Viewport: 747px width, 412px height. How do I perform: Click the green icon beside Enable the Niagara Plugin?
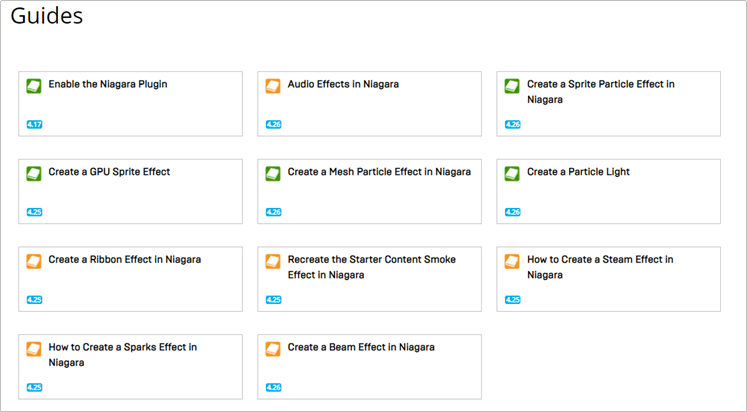click(34, 86)
